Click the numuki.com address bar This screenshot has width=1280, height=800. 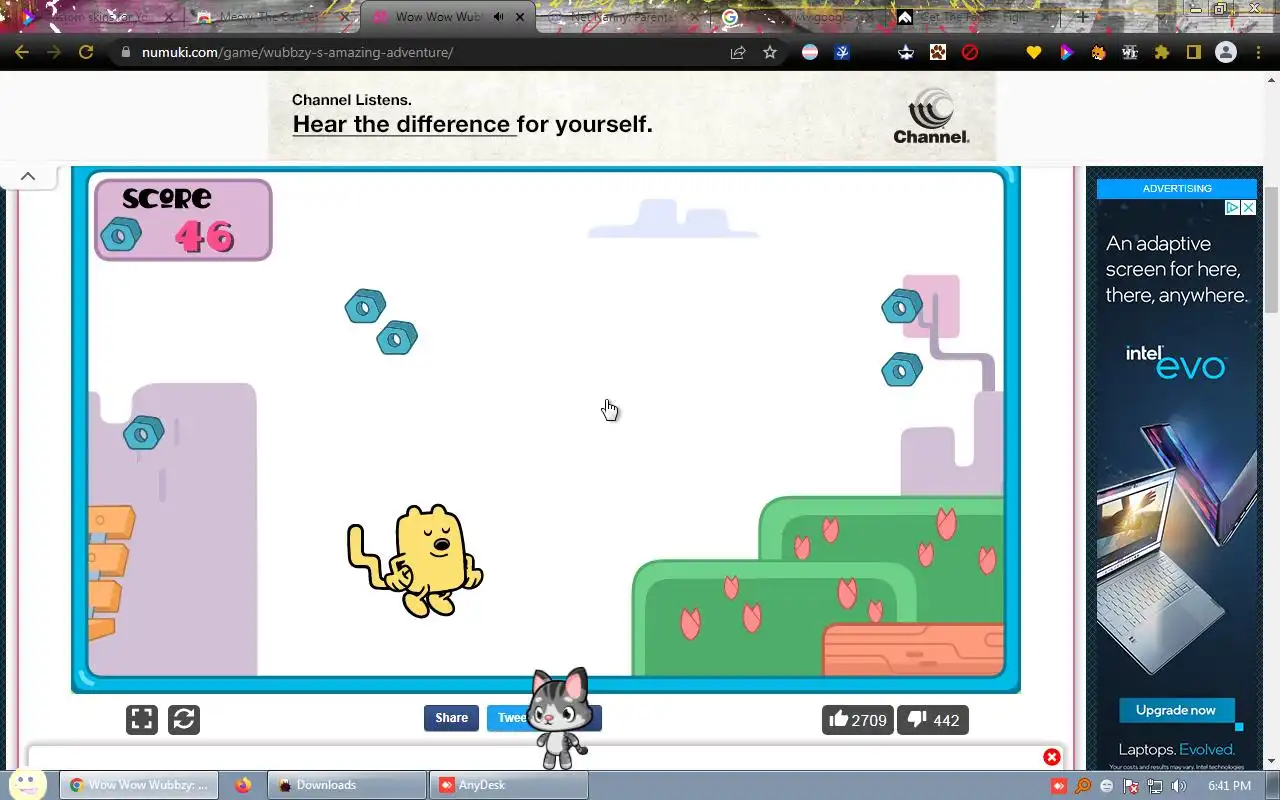pyautogui.click(x=420, y=52)
